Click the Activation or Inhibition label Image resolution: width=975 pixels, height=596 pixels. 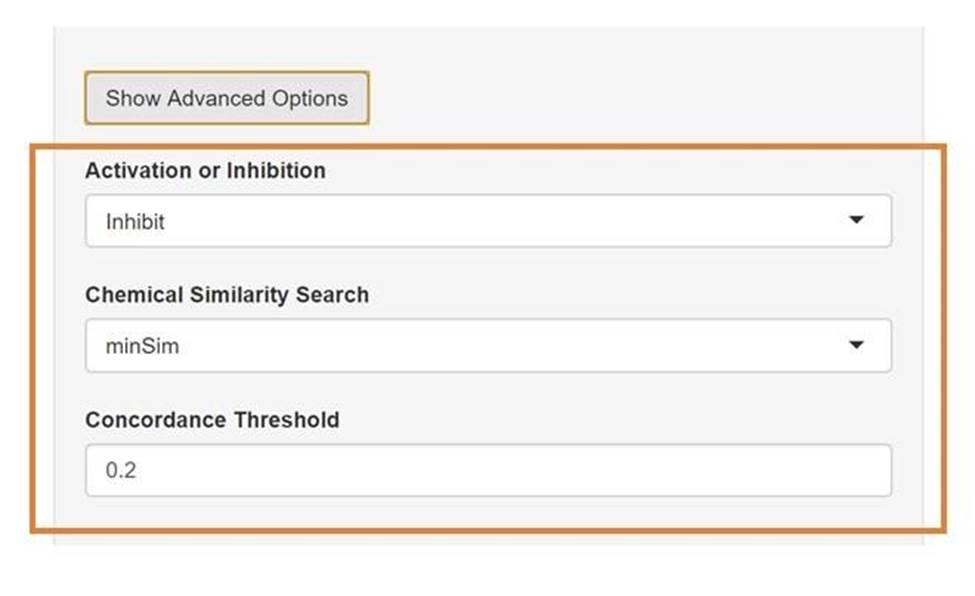point(205,170)
